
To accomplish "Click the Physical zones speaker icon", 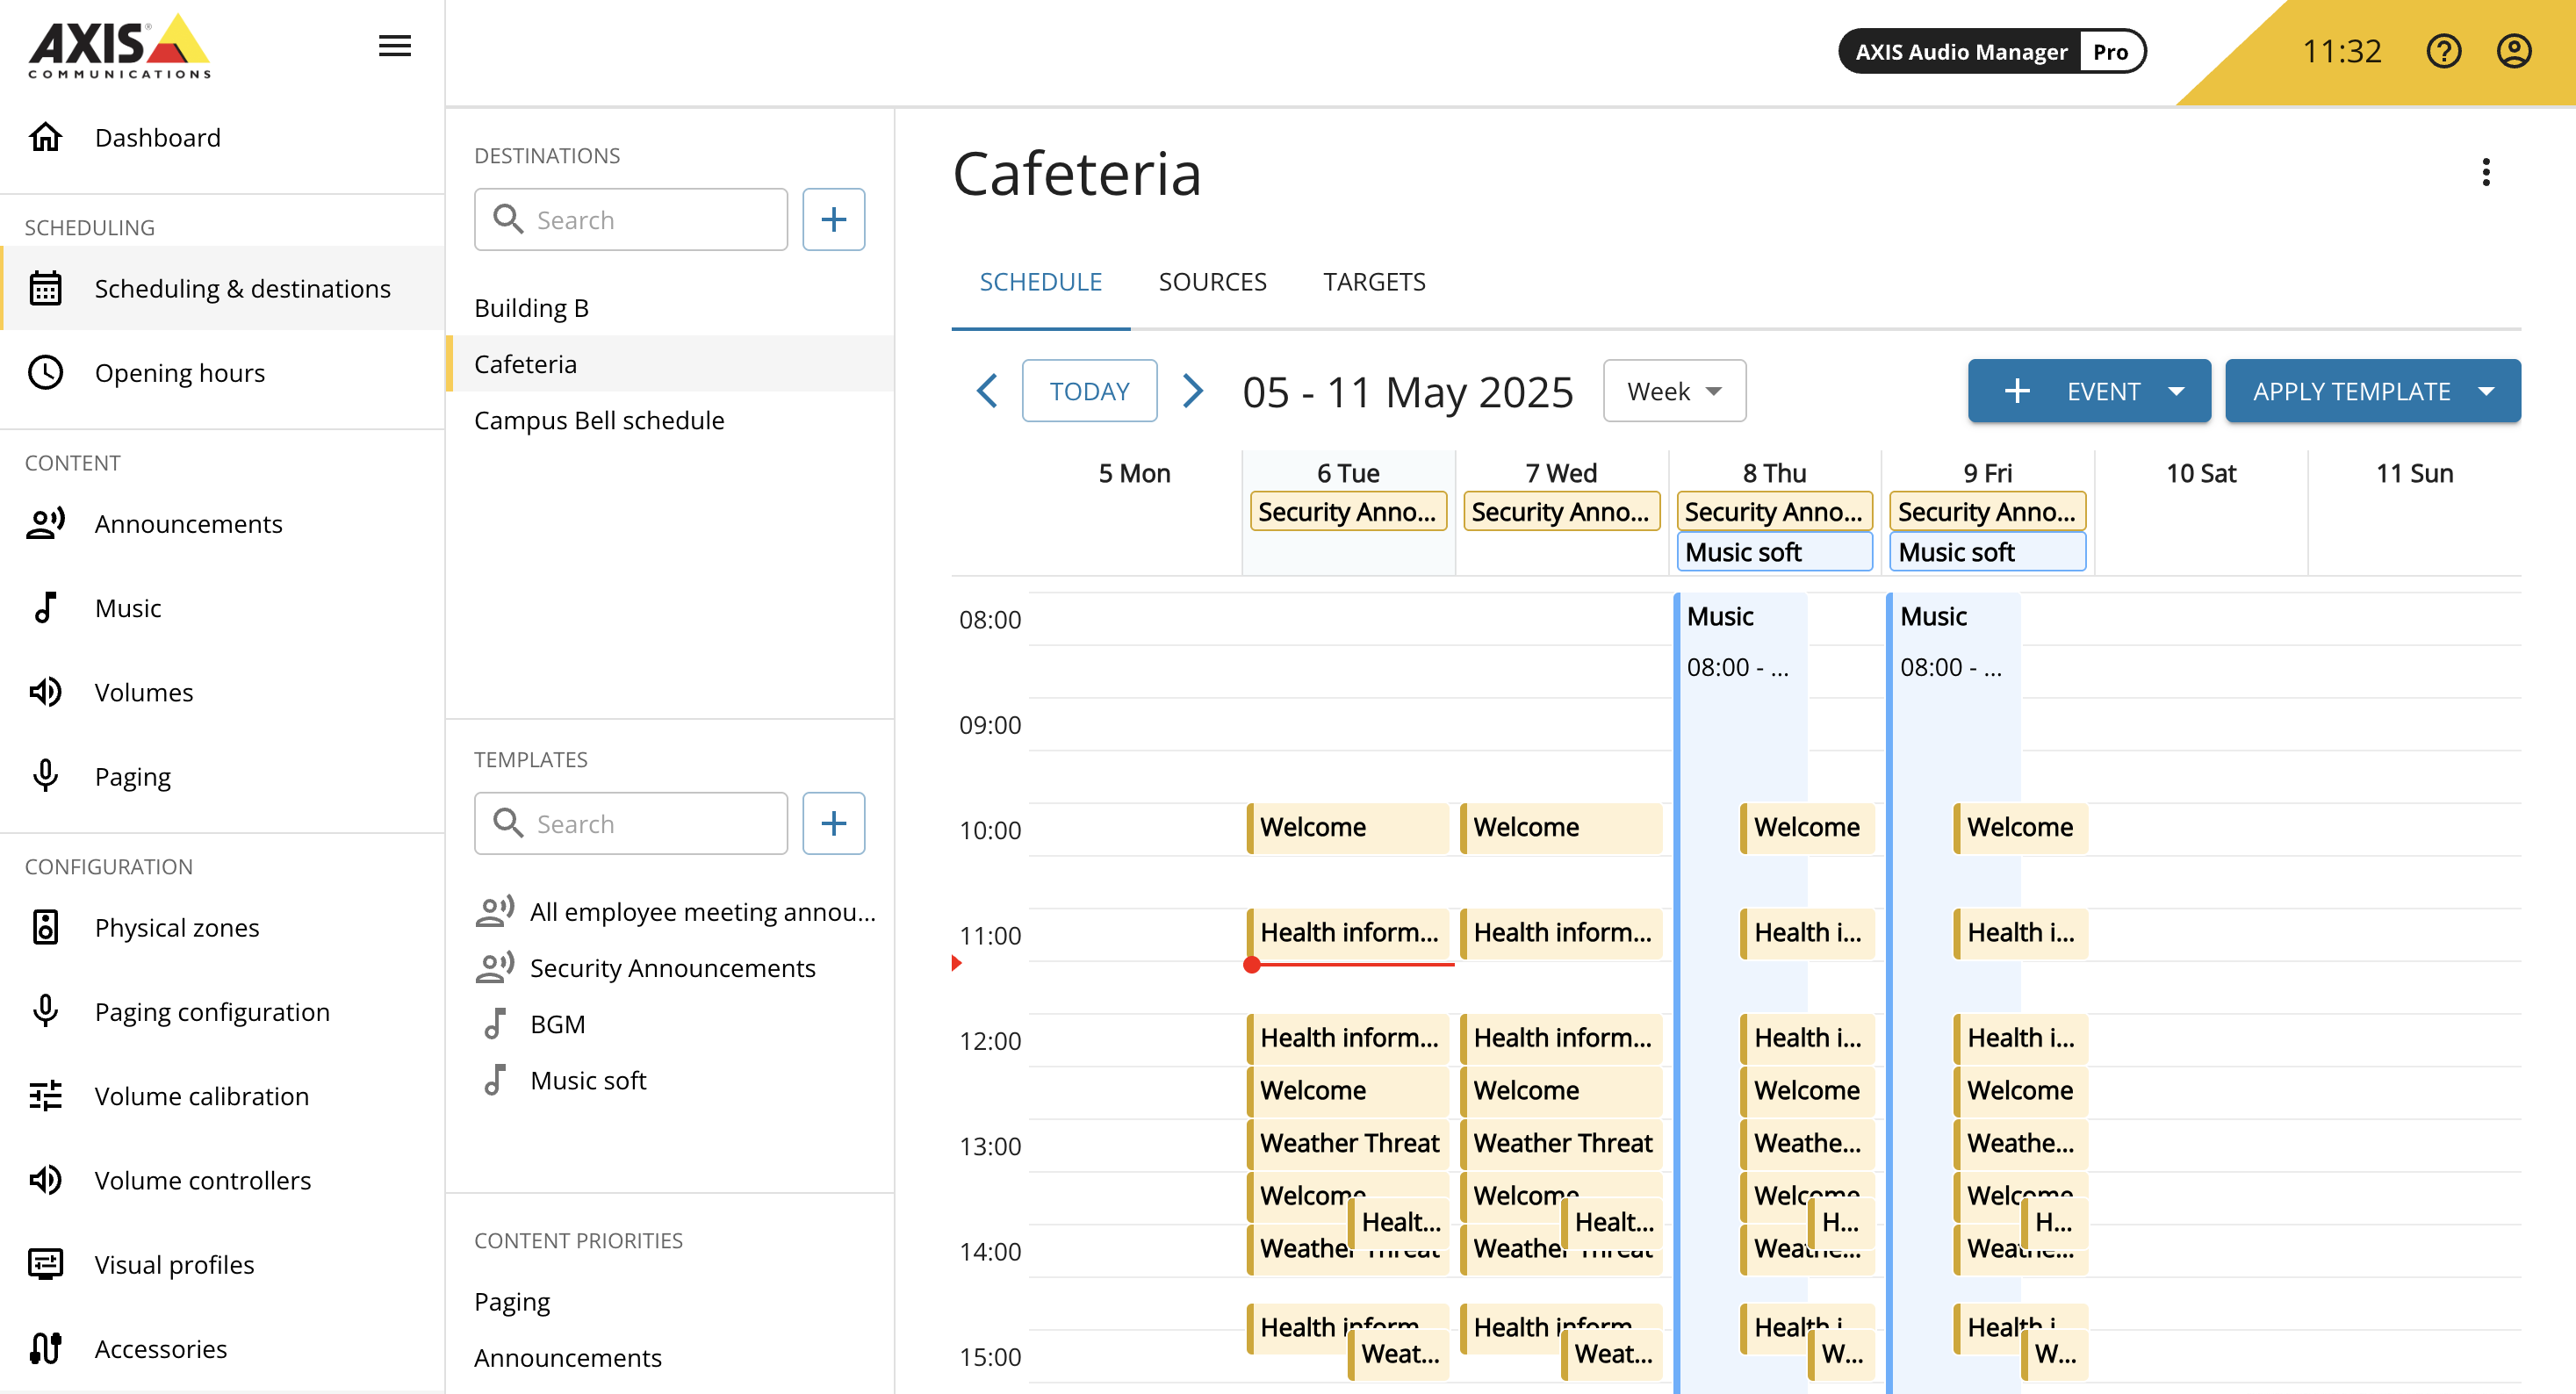I will (46, 927).
